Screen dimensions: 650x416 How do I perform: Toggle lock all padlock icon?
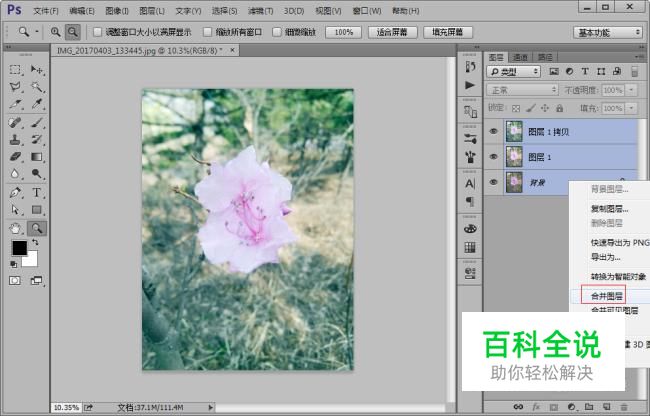point(560,108)
